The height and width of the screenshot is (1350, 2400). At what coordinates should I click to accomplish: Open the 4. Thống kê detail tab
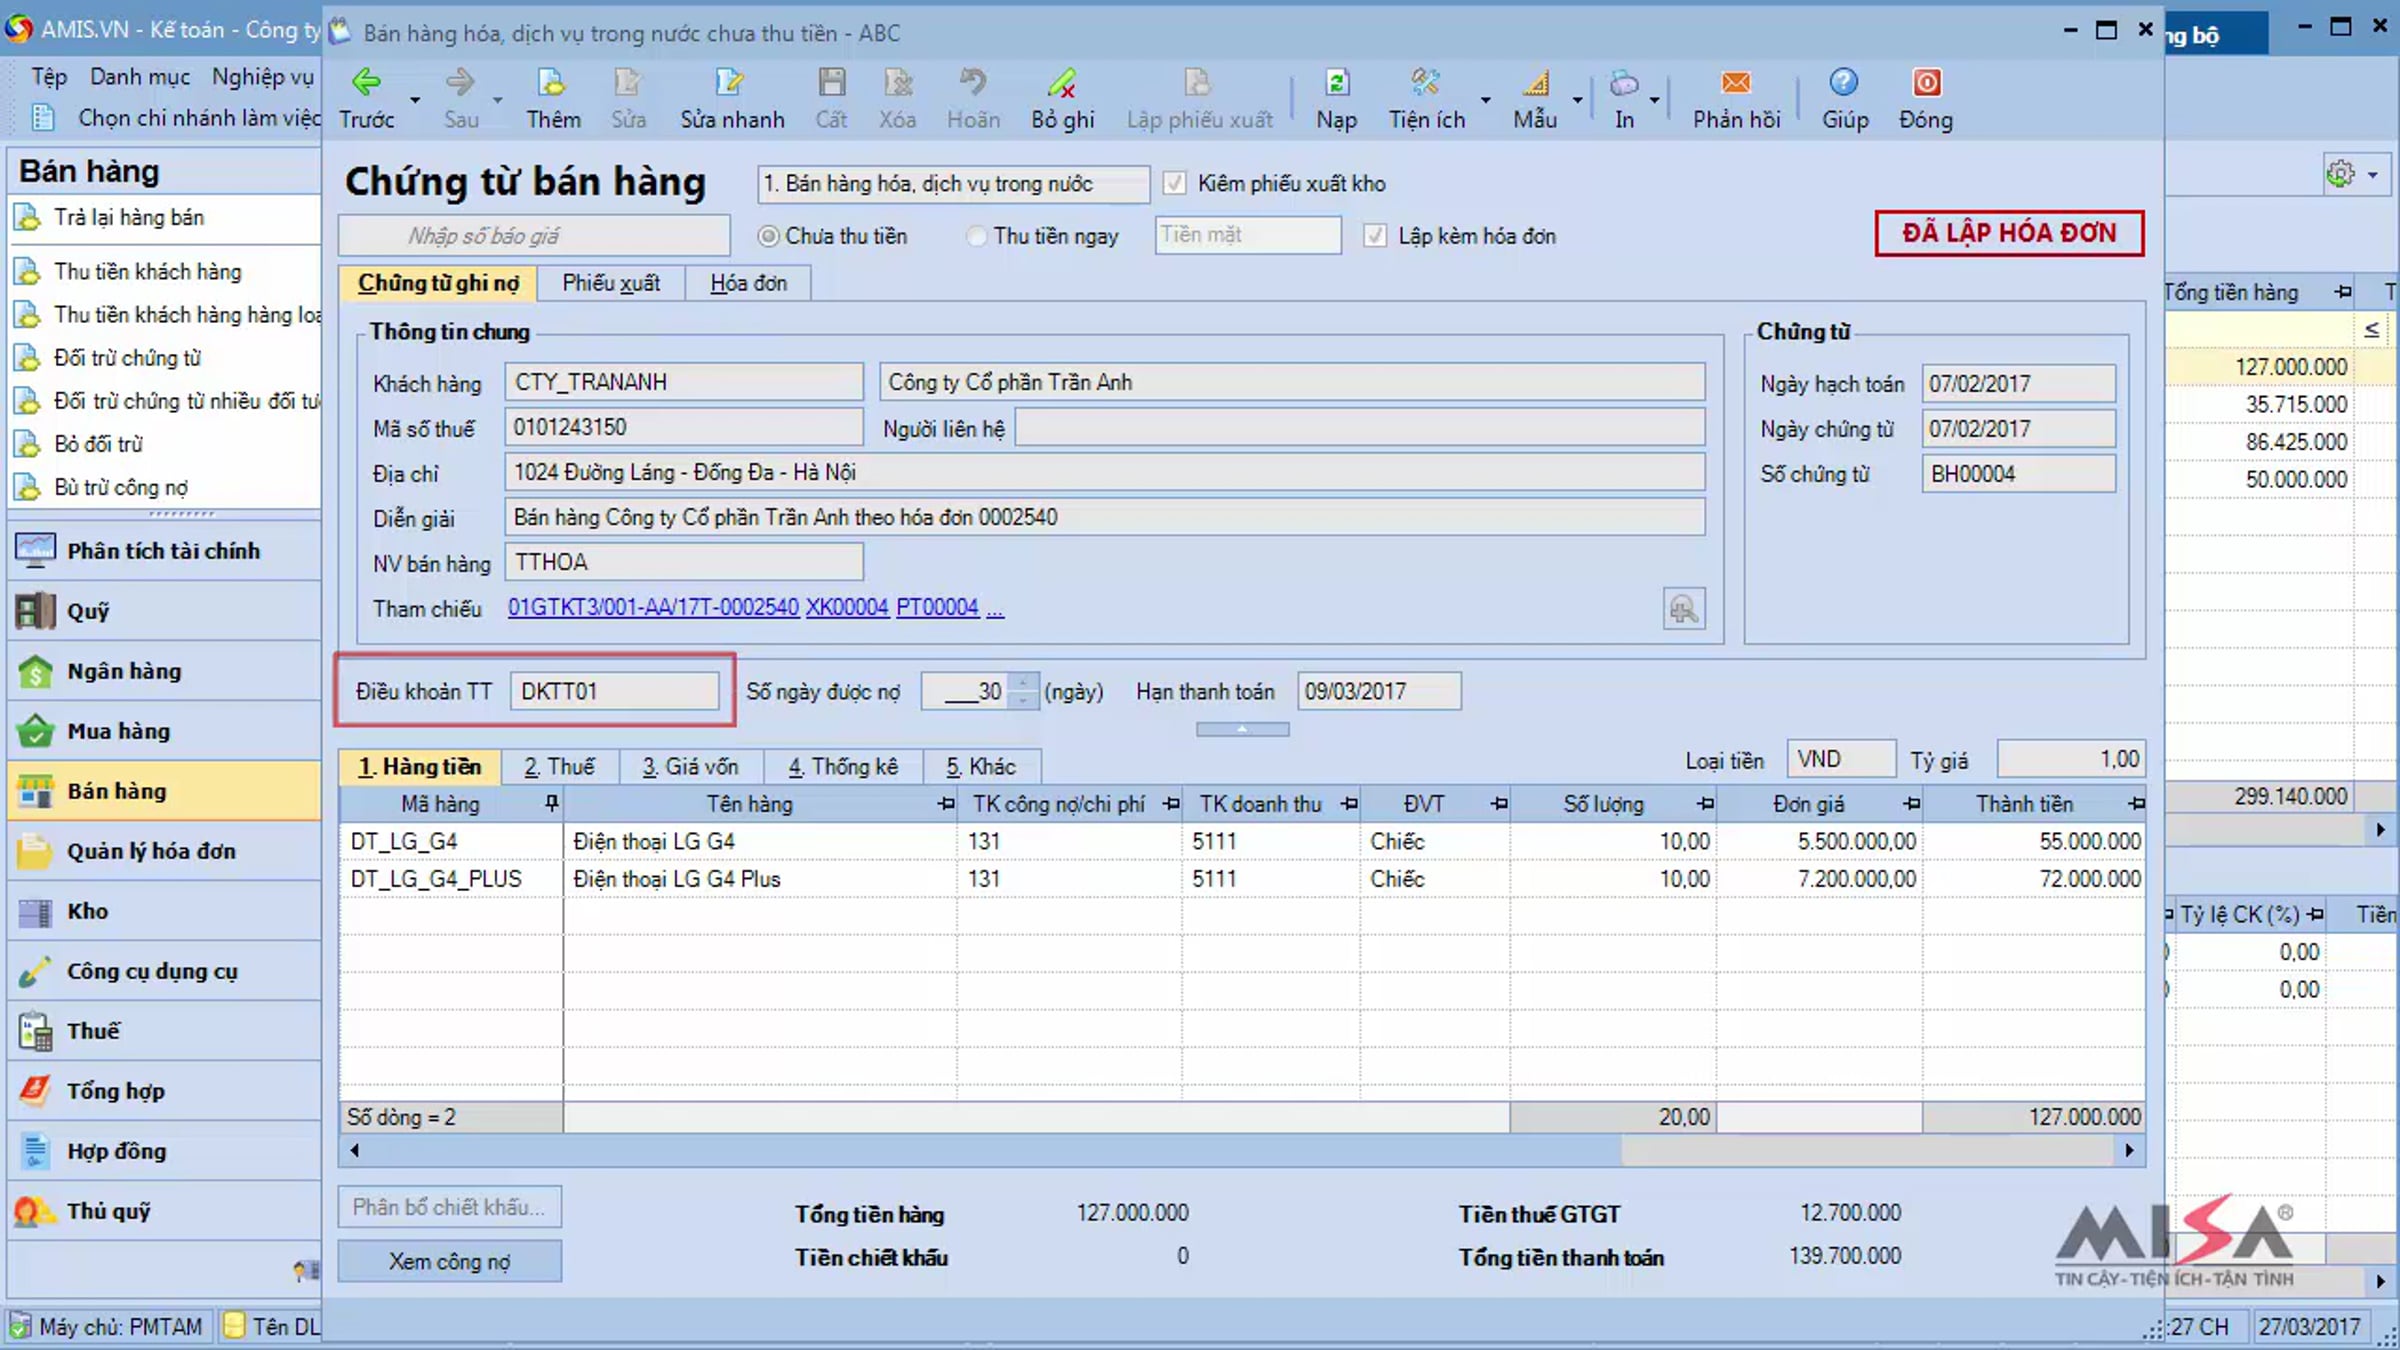(x=843, y=767)
